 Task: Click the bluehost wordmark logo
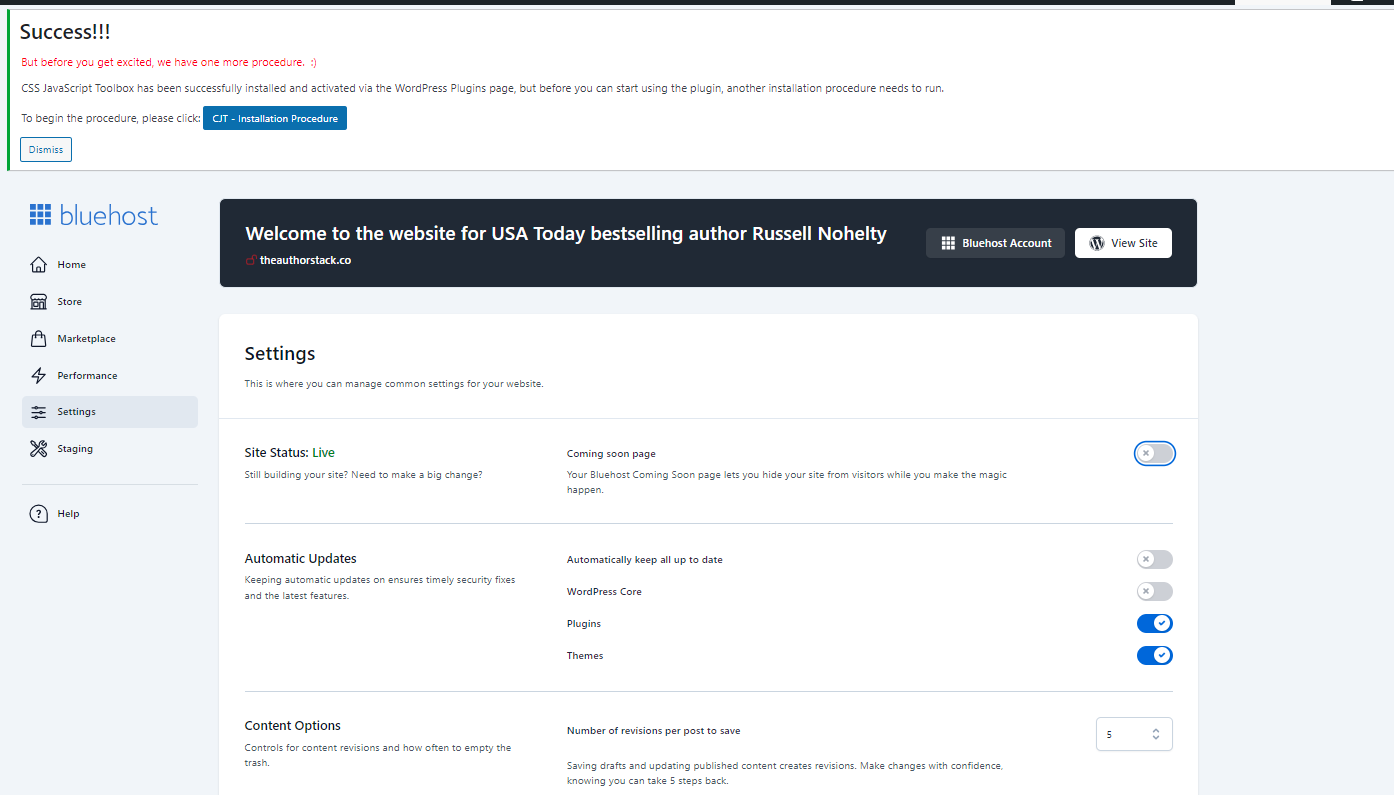[x=109, y=215]
